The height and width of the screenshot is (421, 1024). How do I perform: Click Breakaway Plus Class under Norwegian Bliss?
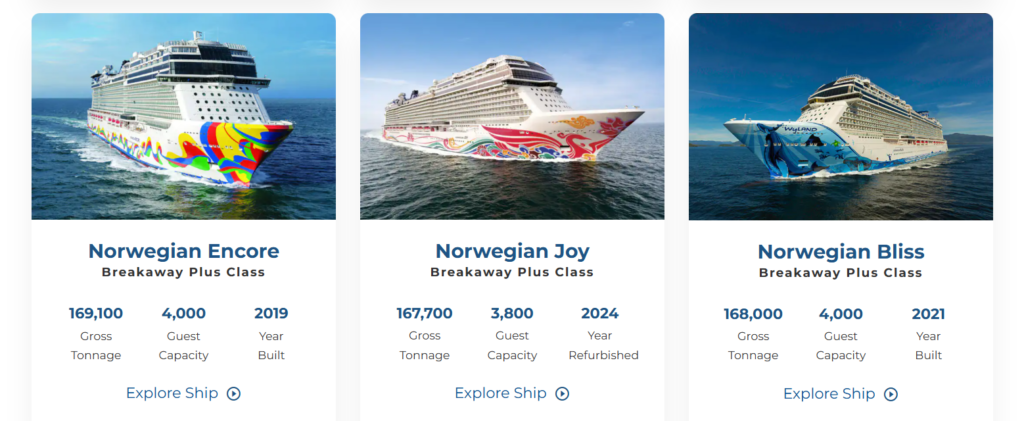pos(840,272)
